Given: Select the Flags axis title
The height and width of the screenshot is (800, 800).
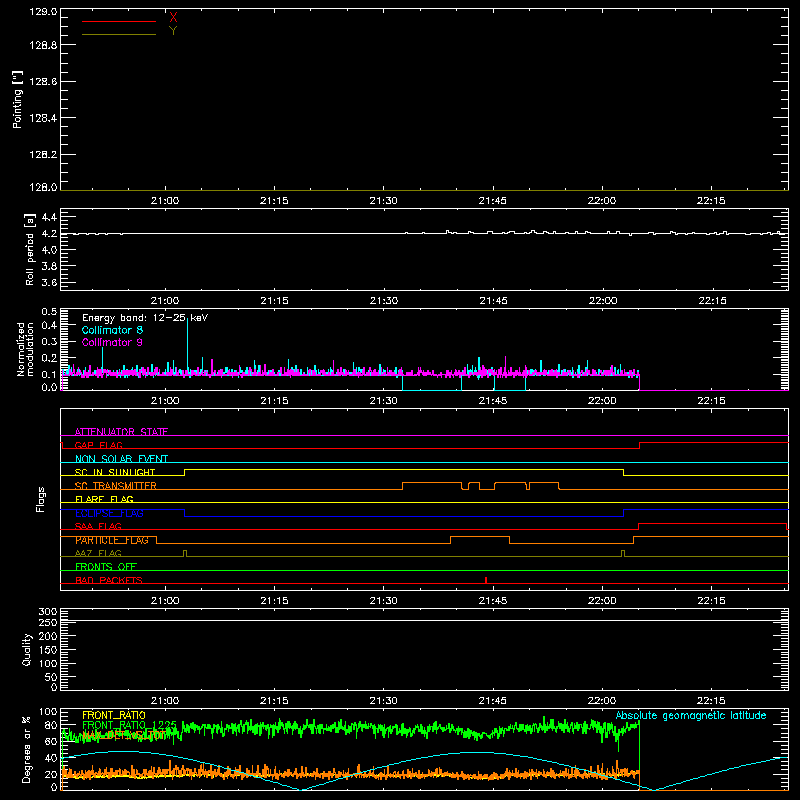Looking at the screenshot, I should (41, 499).
